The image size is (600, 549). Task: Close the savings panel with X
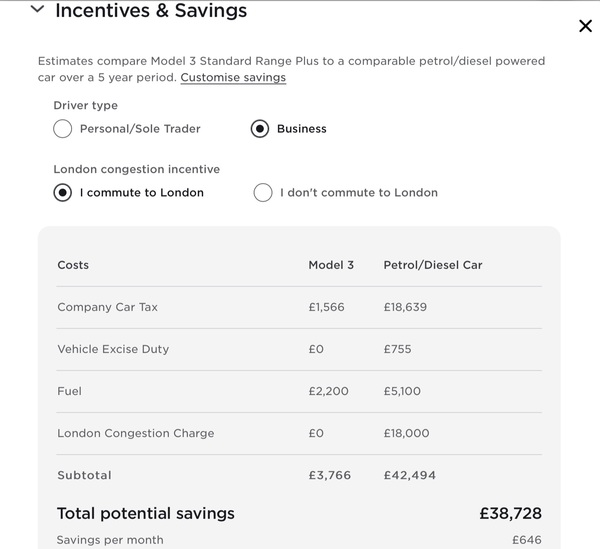click(585, 26)
